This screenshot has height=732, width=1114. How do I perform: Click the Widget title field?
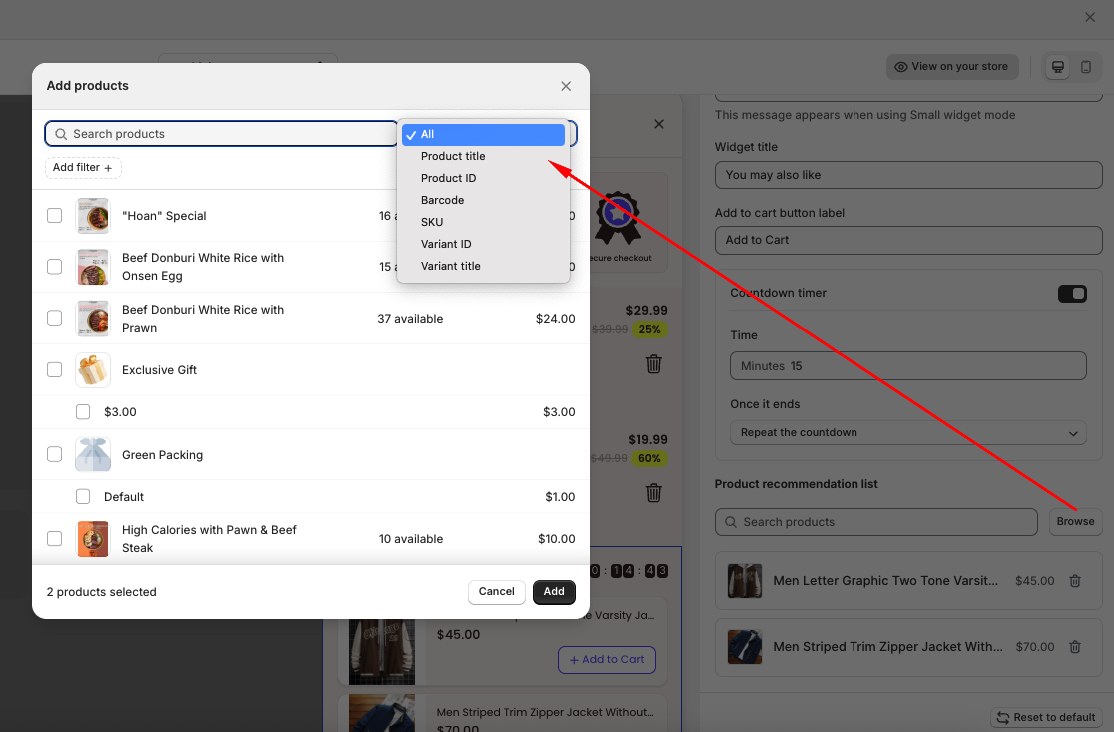pyautogui.click(x=908, y=175)
